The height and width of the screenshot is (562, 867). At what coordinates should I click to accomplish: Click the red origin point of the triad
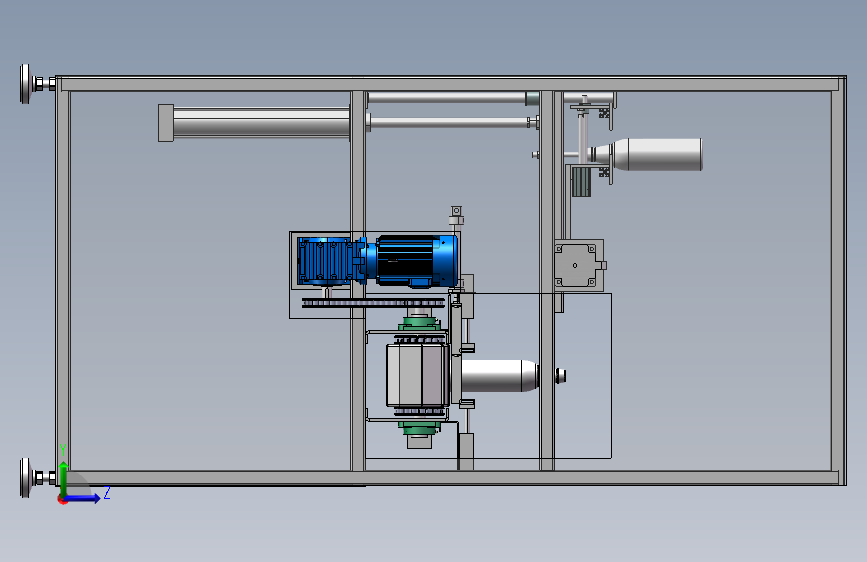62,500
